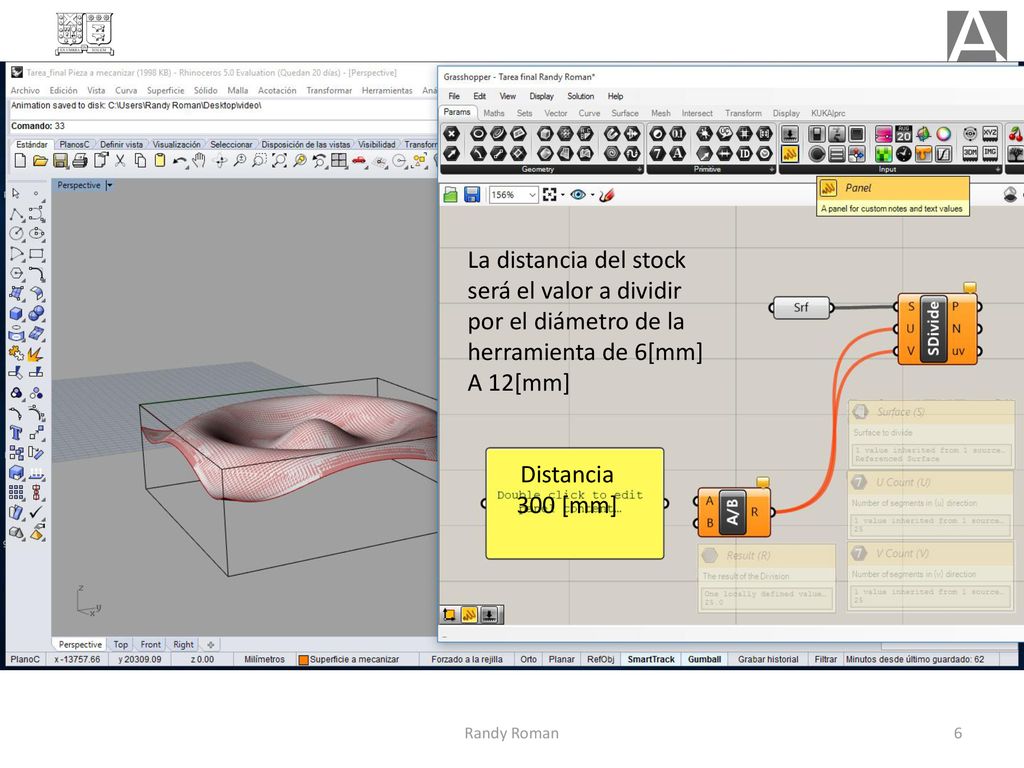Toggle Planar mode in the Rhino status bar

click(562, 660)
